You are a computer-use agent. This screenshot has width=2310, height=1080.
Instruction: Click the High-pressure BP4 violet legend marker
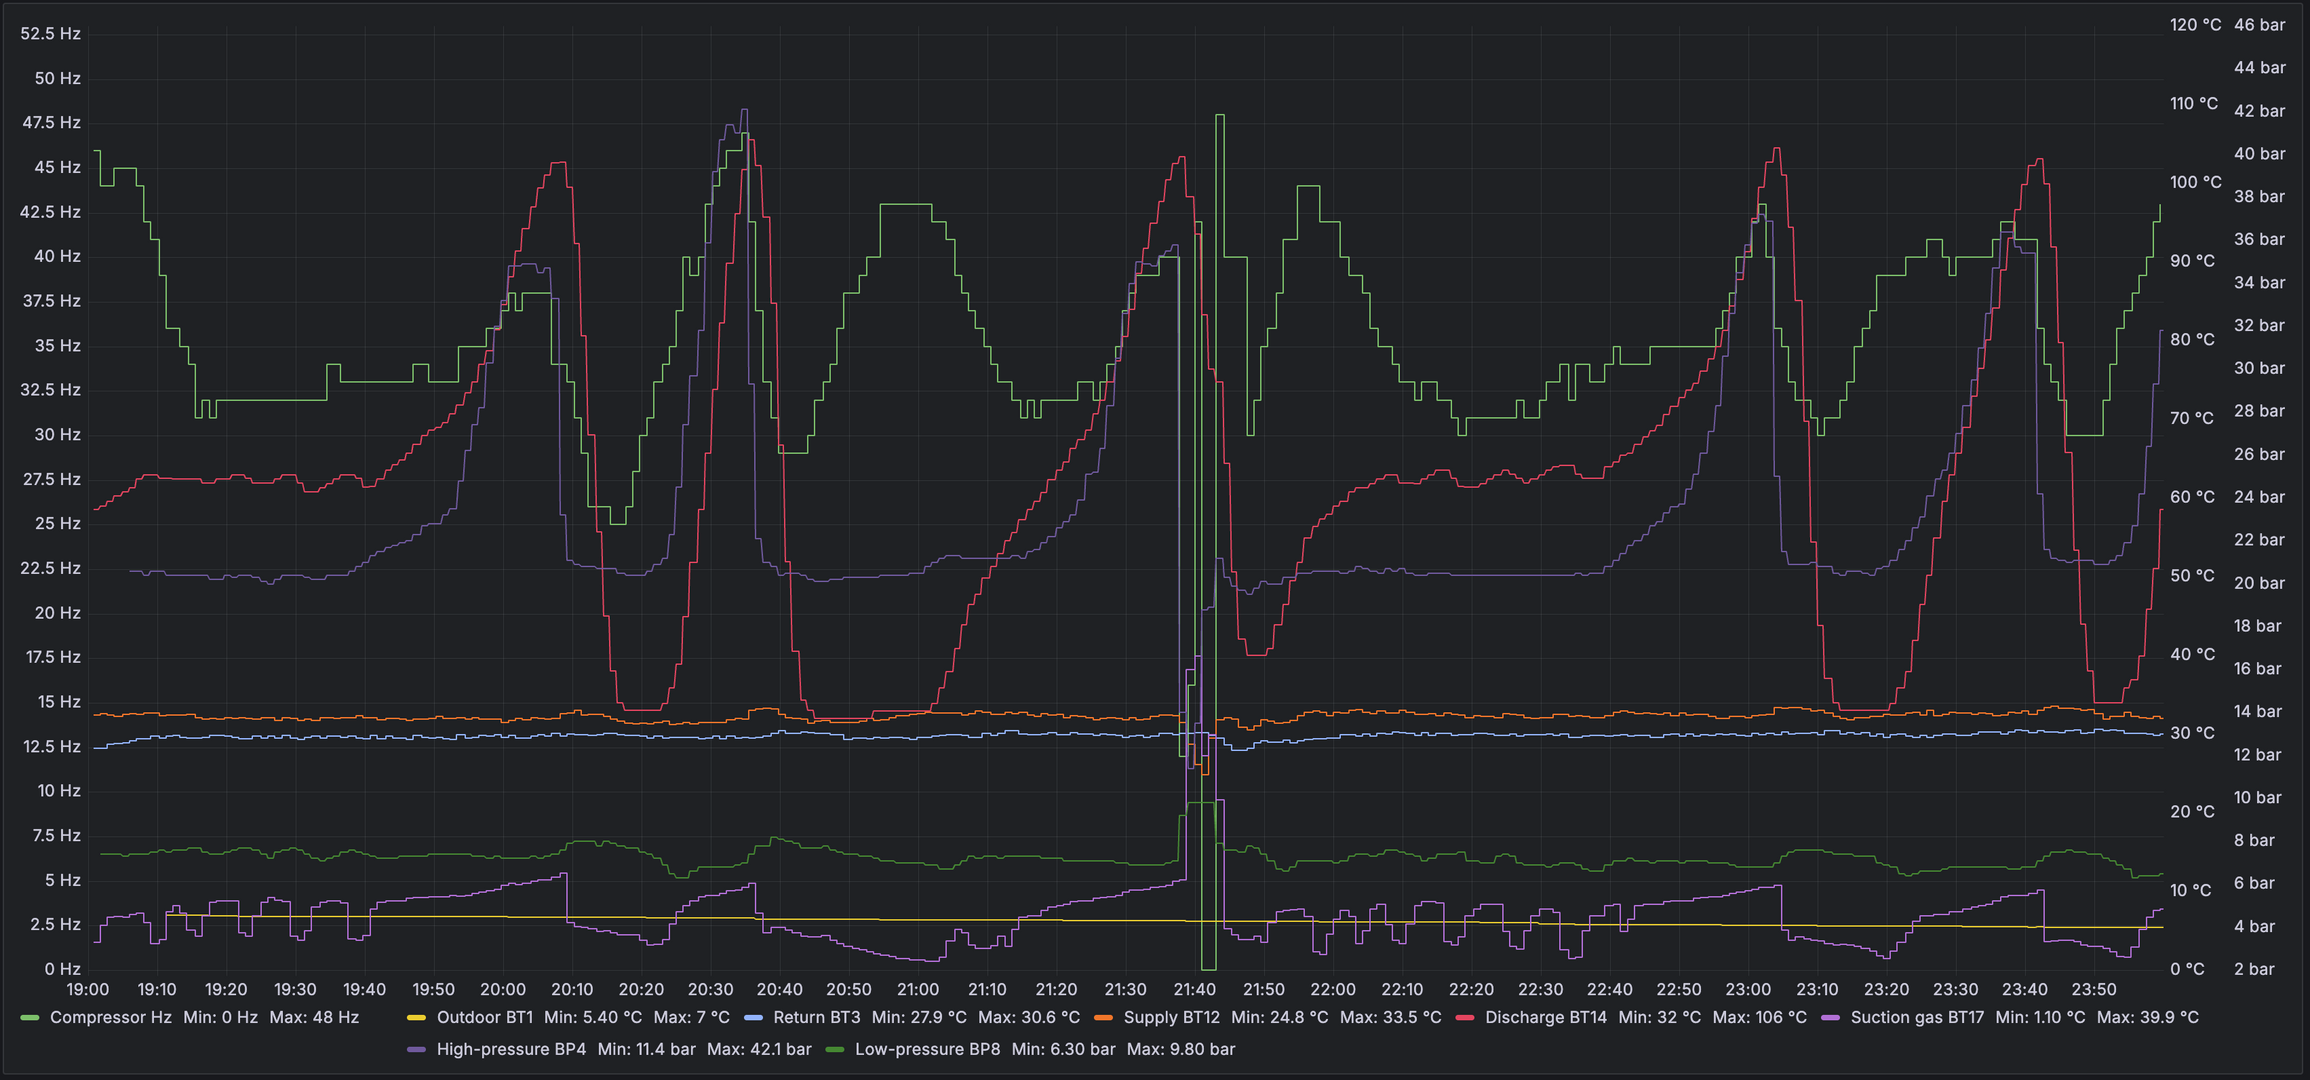pyautogui.click(x=416, y=1050)
